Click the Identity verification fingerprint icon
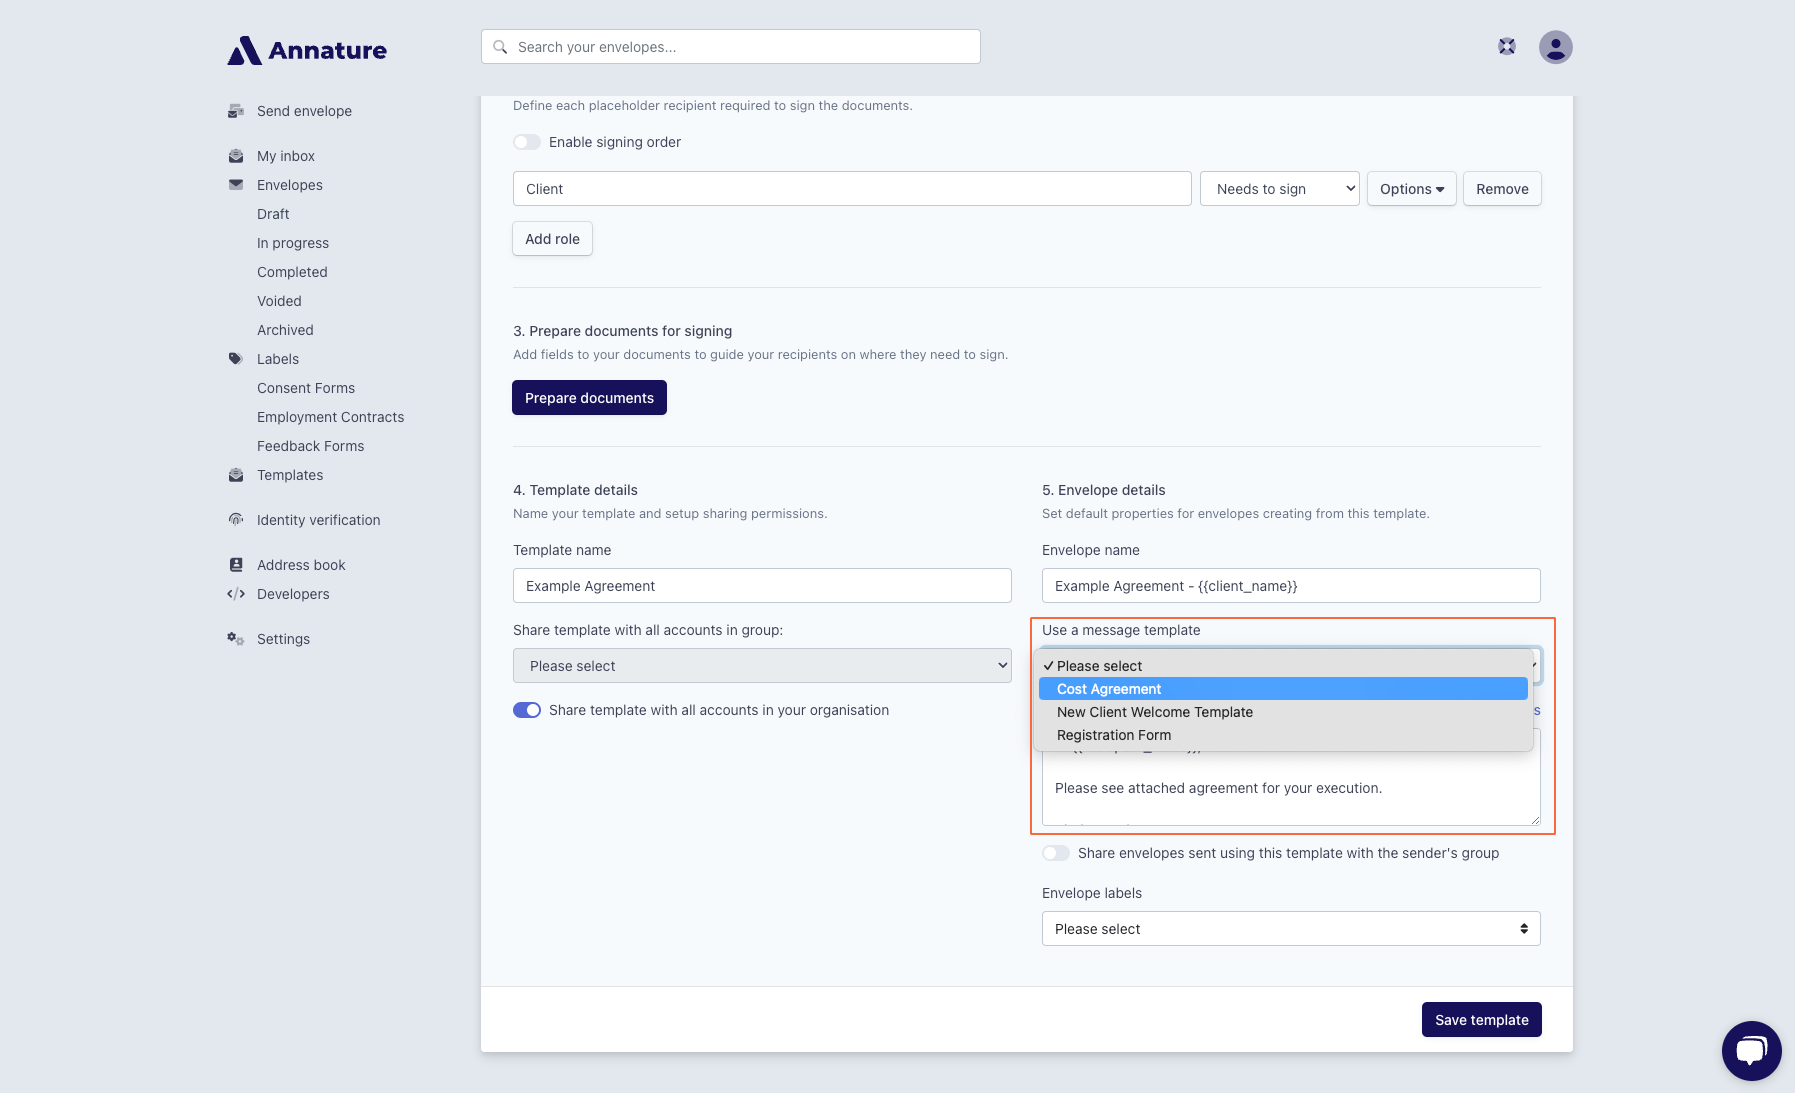 click(x=236, y=520)
